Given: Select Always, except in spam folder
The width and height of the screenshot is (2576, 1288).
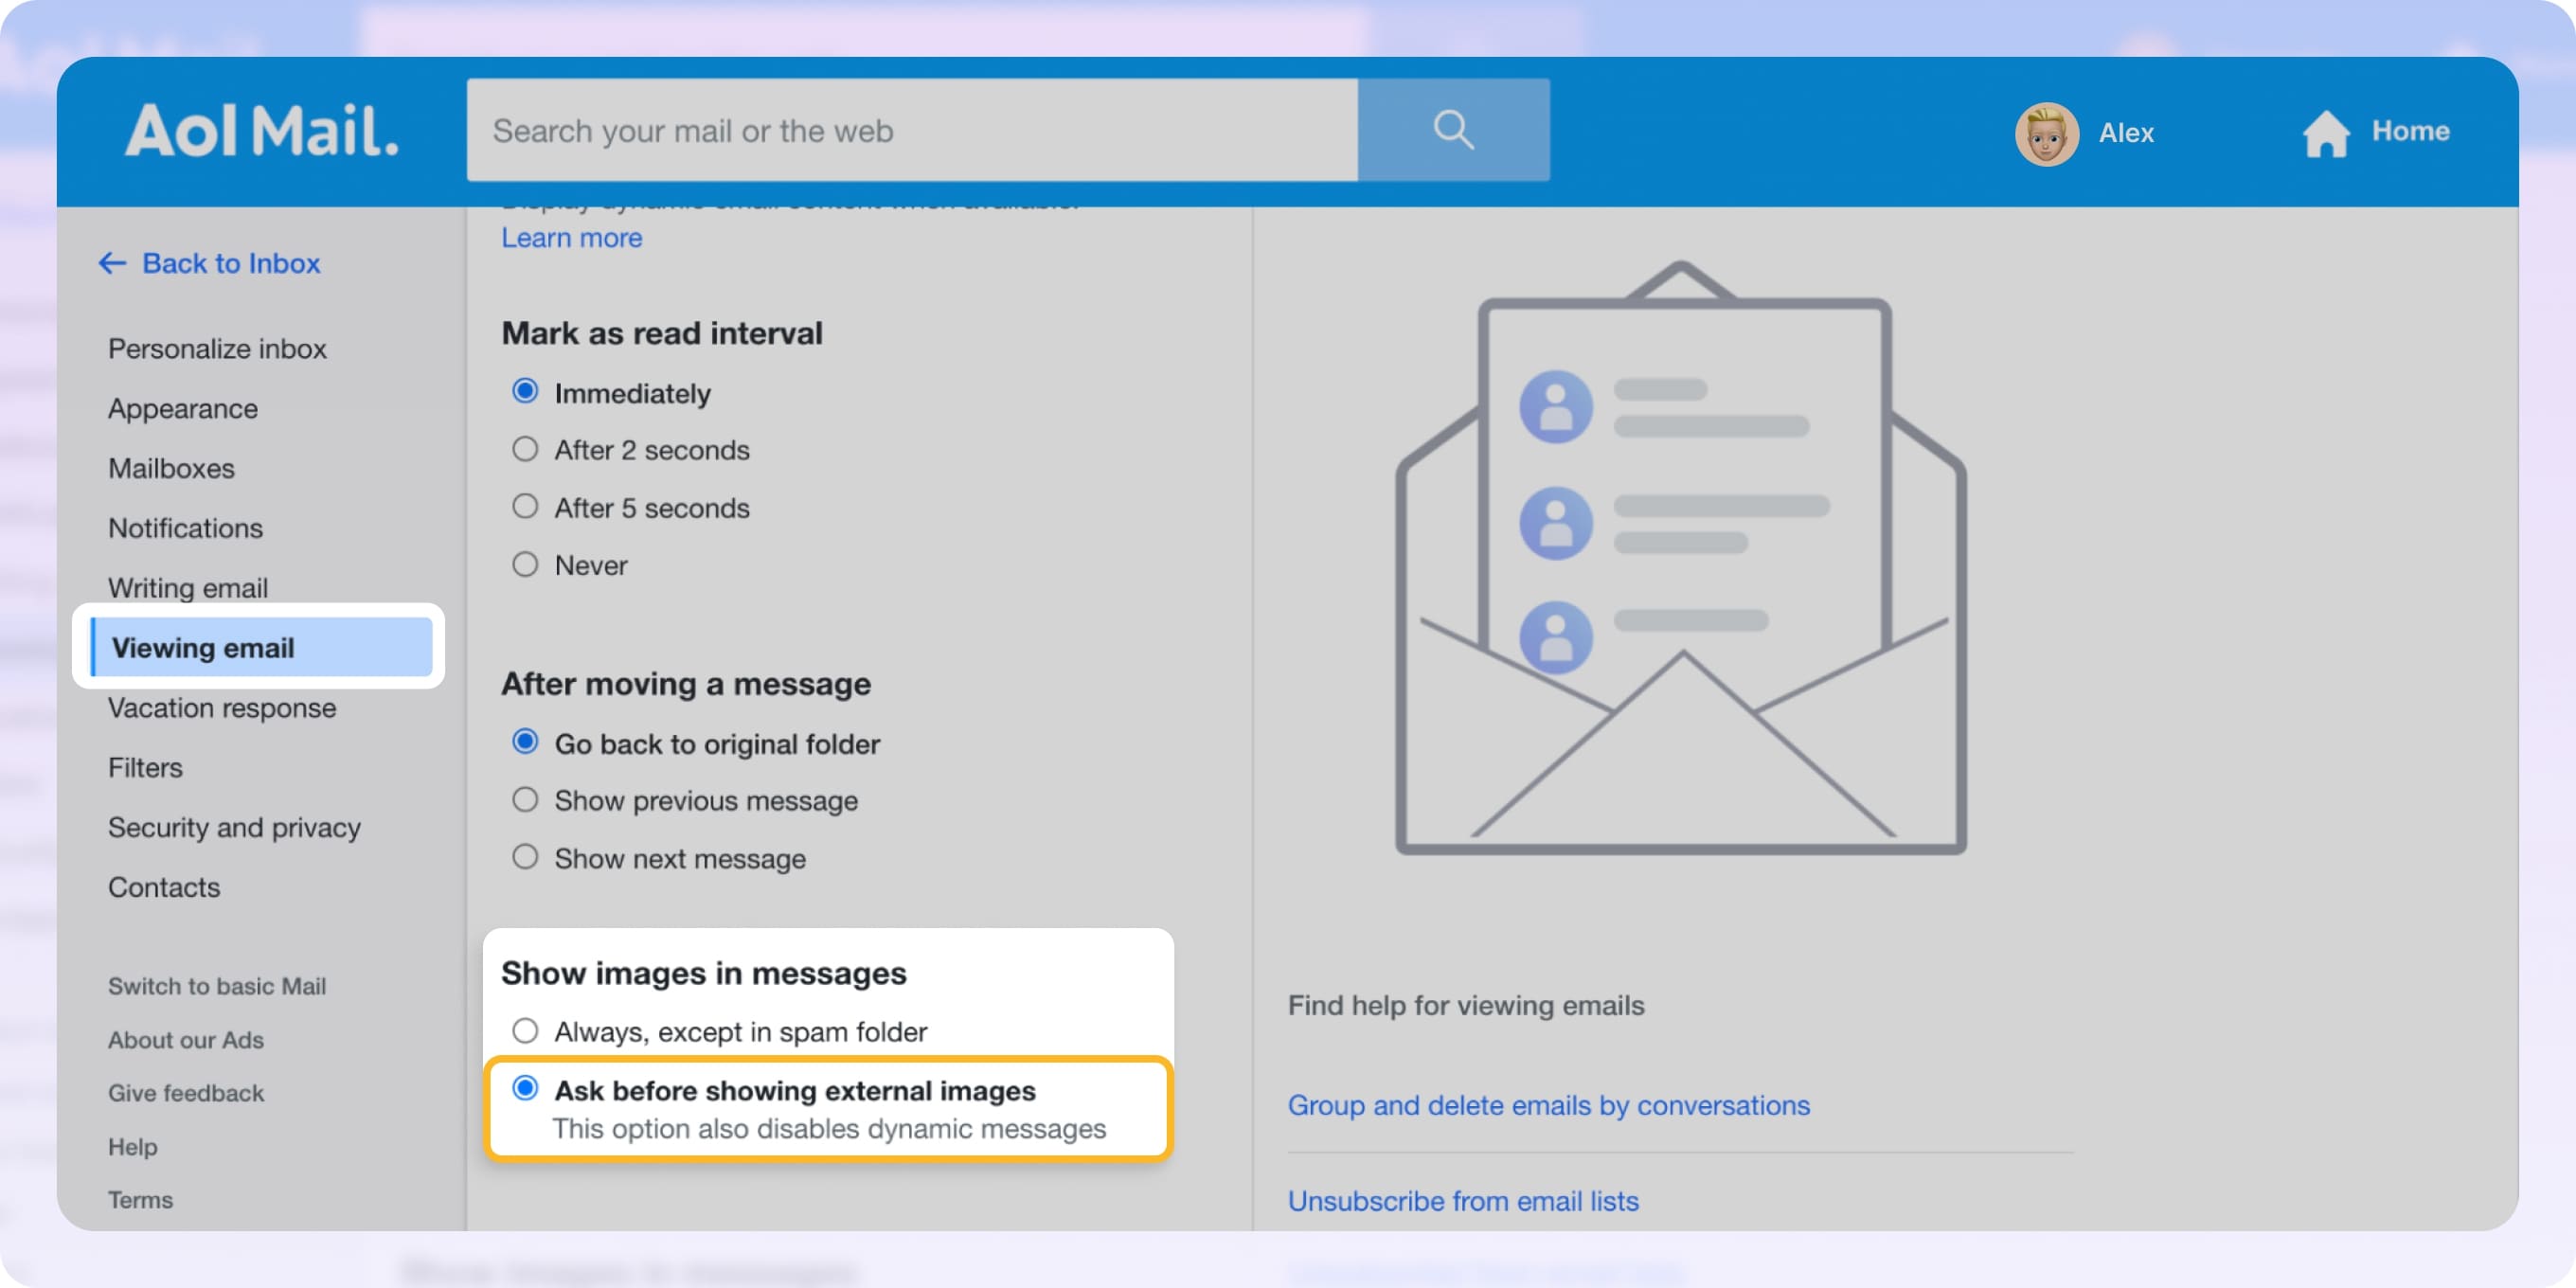Looking at the screenshot, I should tap(524, 1030).
